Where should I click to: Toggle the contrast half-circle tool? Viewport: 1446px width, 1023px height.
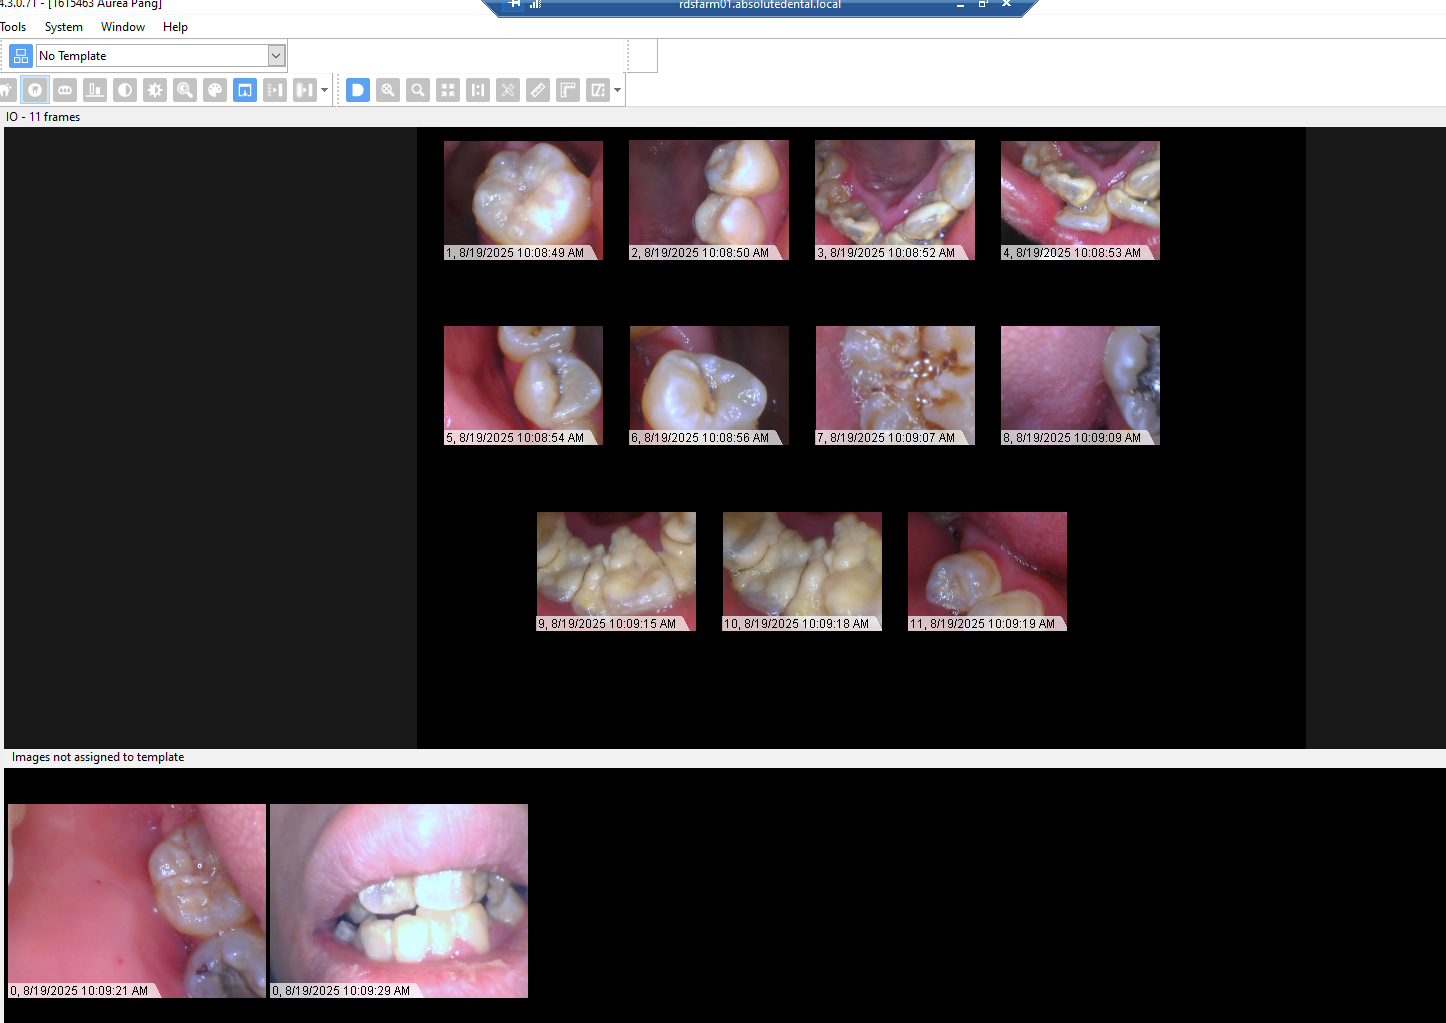pyautogui.click(x=125, y=90)
